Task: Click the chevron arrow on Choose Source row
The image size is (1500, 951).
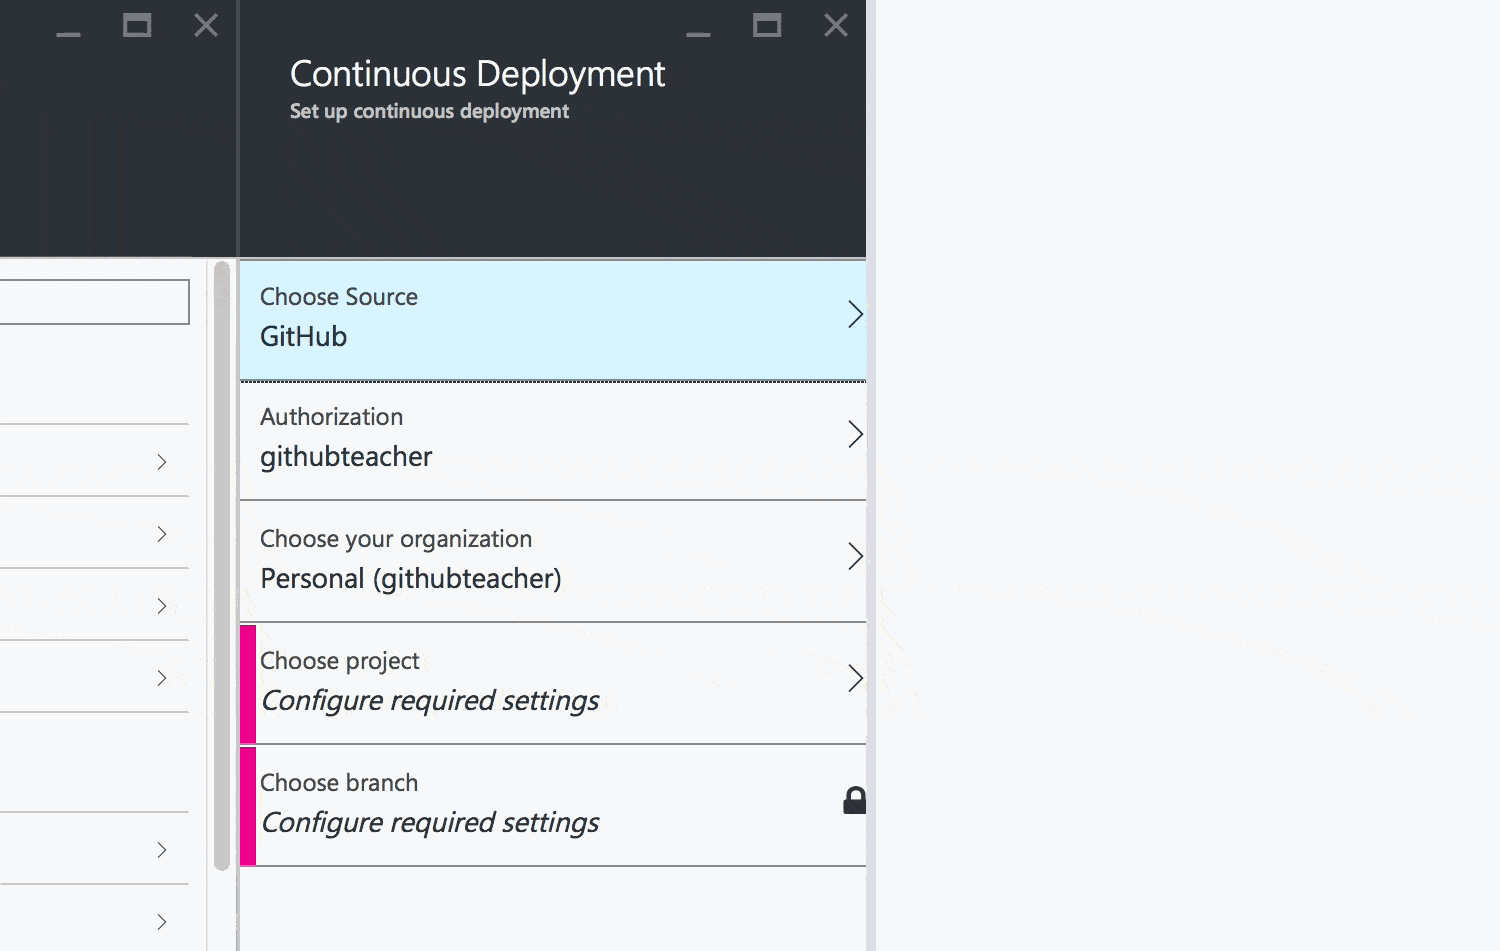Action: (855, 315)
